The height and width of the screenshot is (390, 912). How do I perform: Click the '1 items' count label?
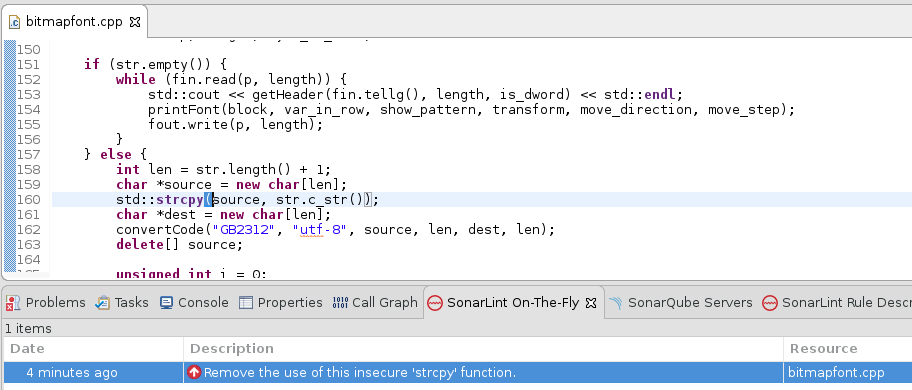point(28,328)
